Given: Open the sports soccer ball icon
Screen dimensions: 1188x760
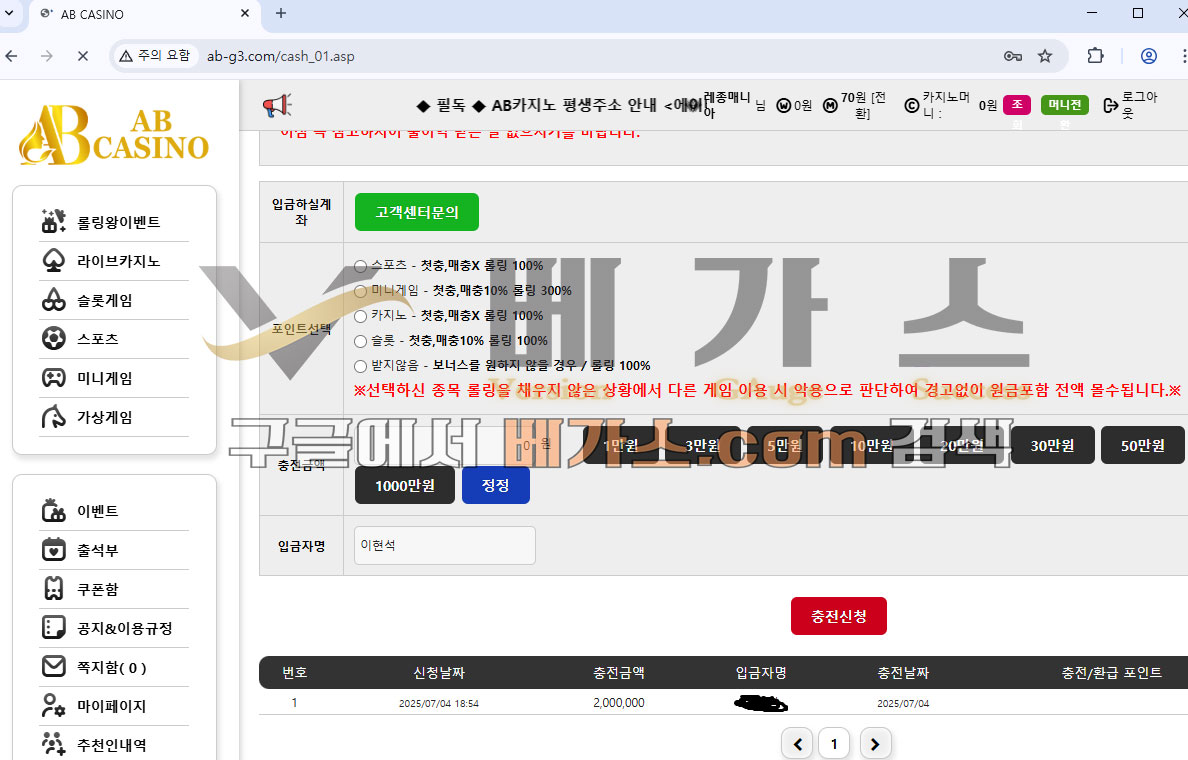Looking at the screenshot, I should pyautogui.click(x=53, y=338).
